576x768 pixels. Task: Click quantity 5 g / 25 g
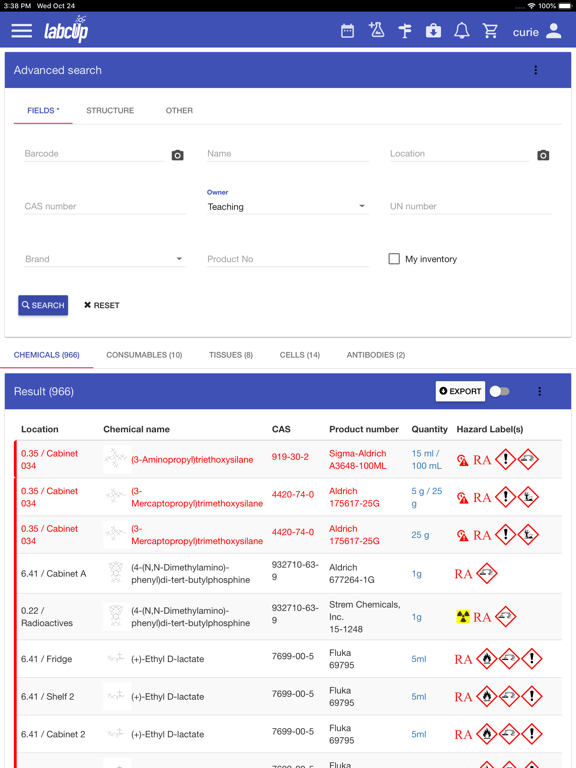click(427, 497)
